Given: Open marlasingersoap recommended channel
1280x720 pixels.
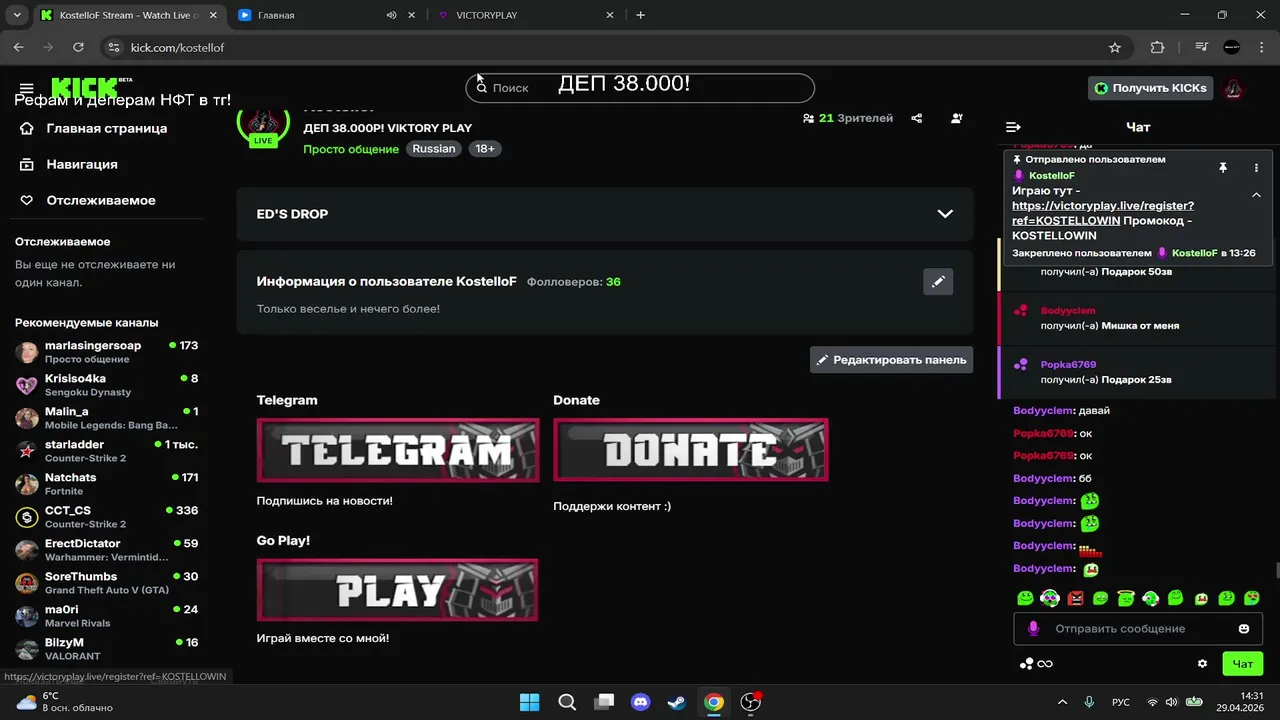Looking at the screenshot, I should pyautogui.click(x=105, y=352).
